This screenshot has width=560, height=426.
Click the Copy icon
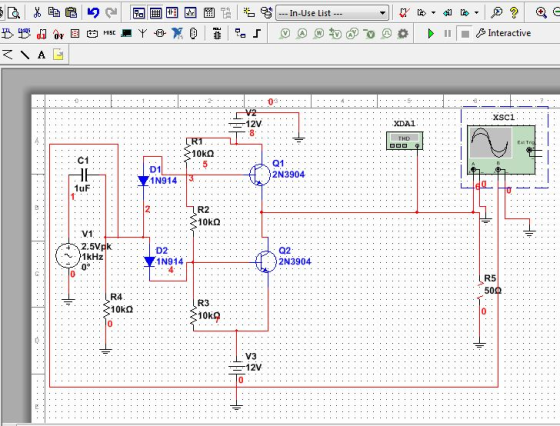(x=54, y=12)
